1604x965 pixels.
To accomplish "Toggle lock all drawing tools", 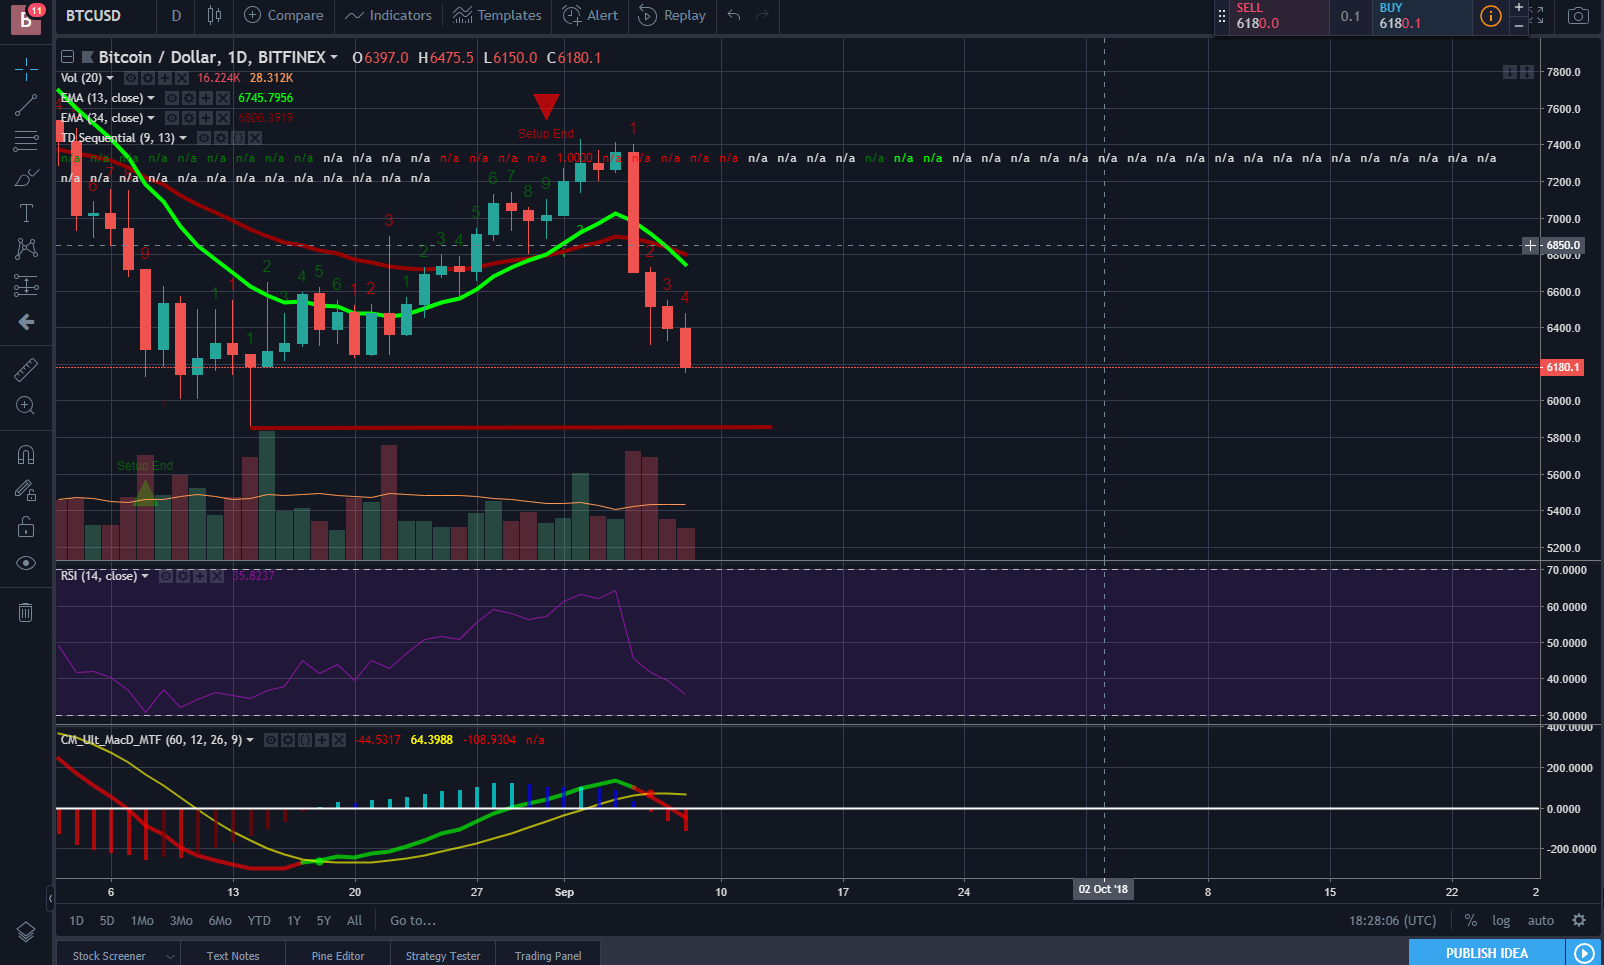I will click(26, 527).
